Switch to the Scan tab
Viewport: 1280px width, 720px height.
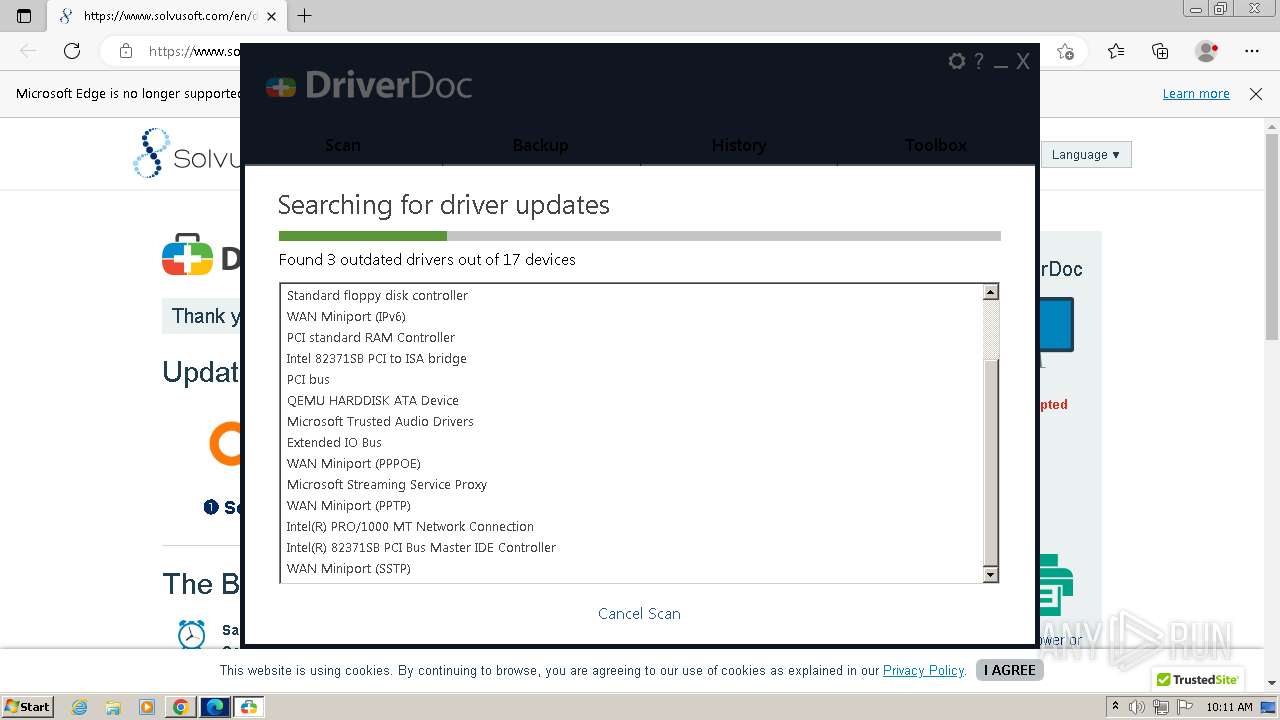click(x=343, y=145)
